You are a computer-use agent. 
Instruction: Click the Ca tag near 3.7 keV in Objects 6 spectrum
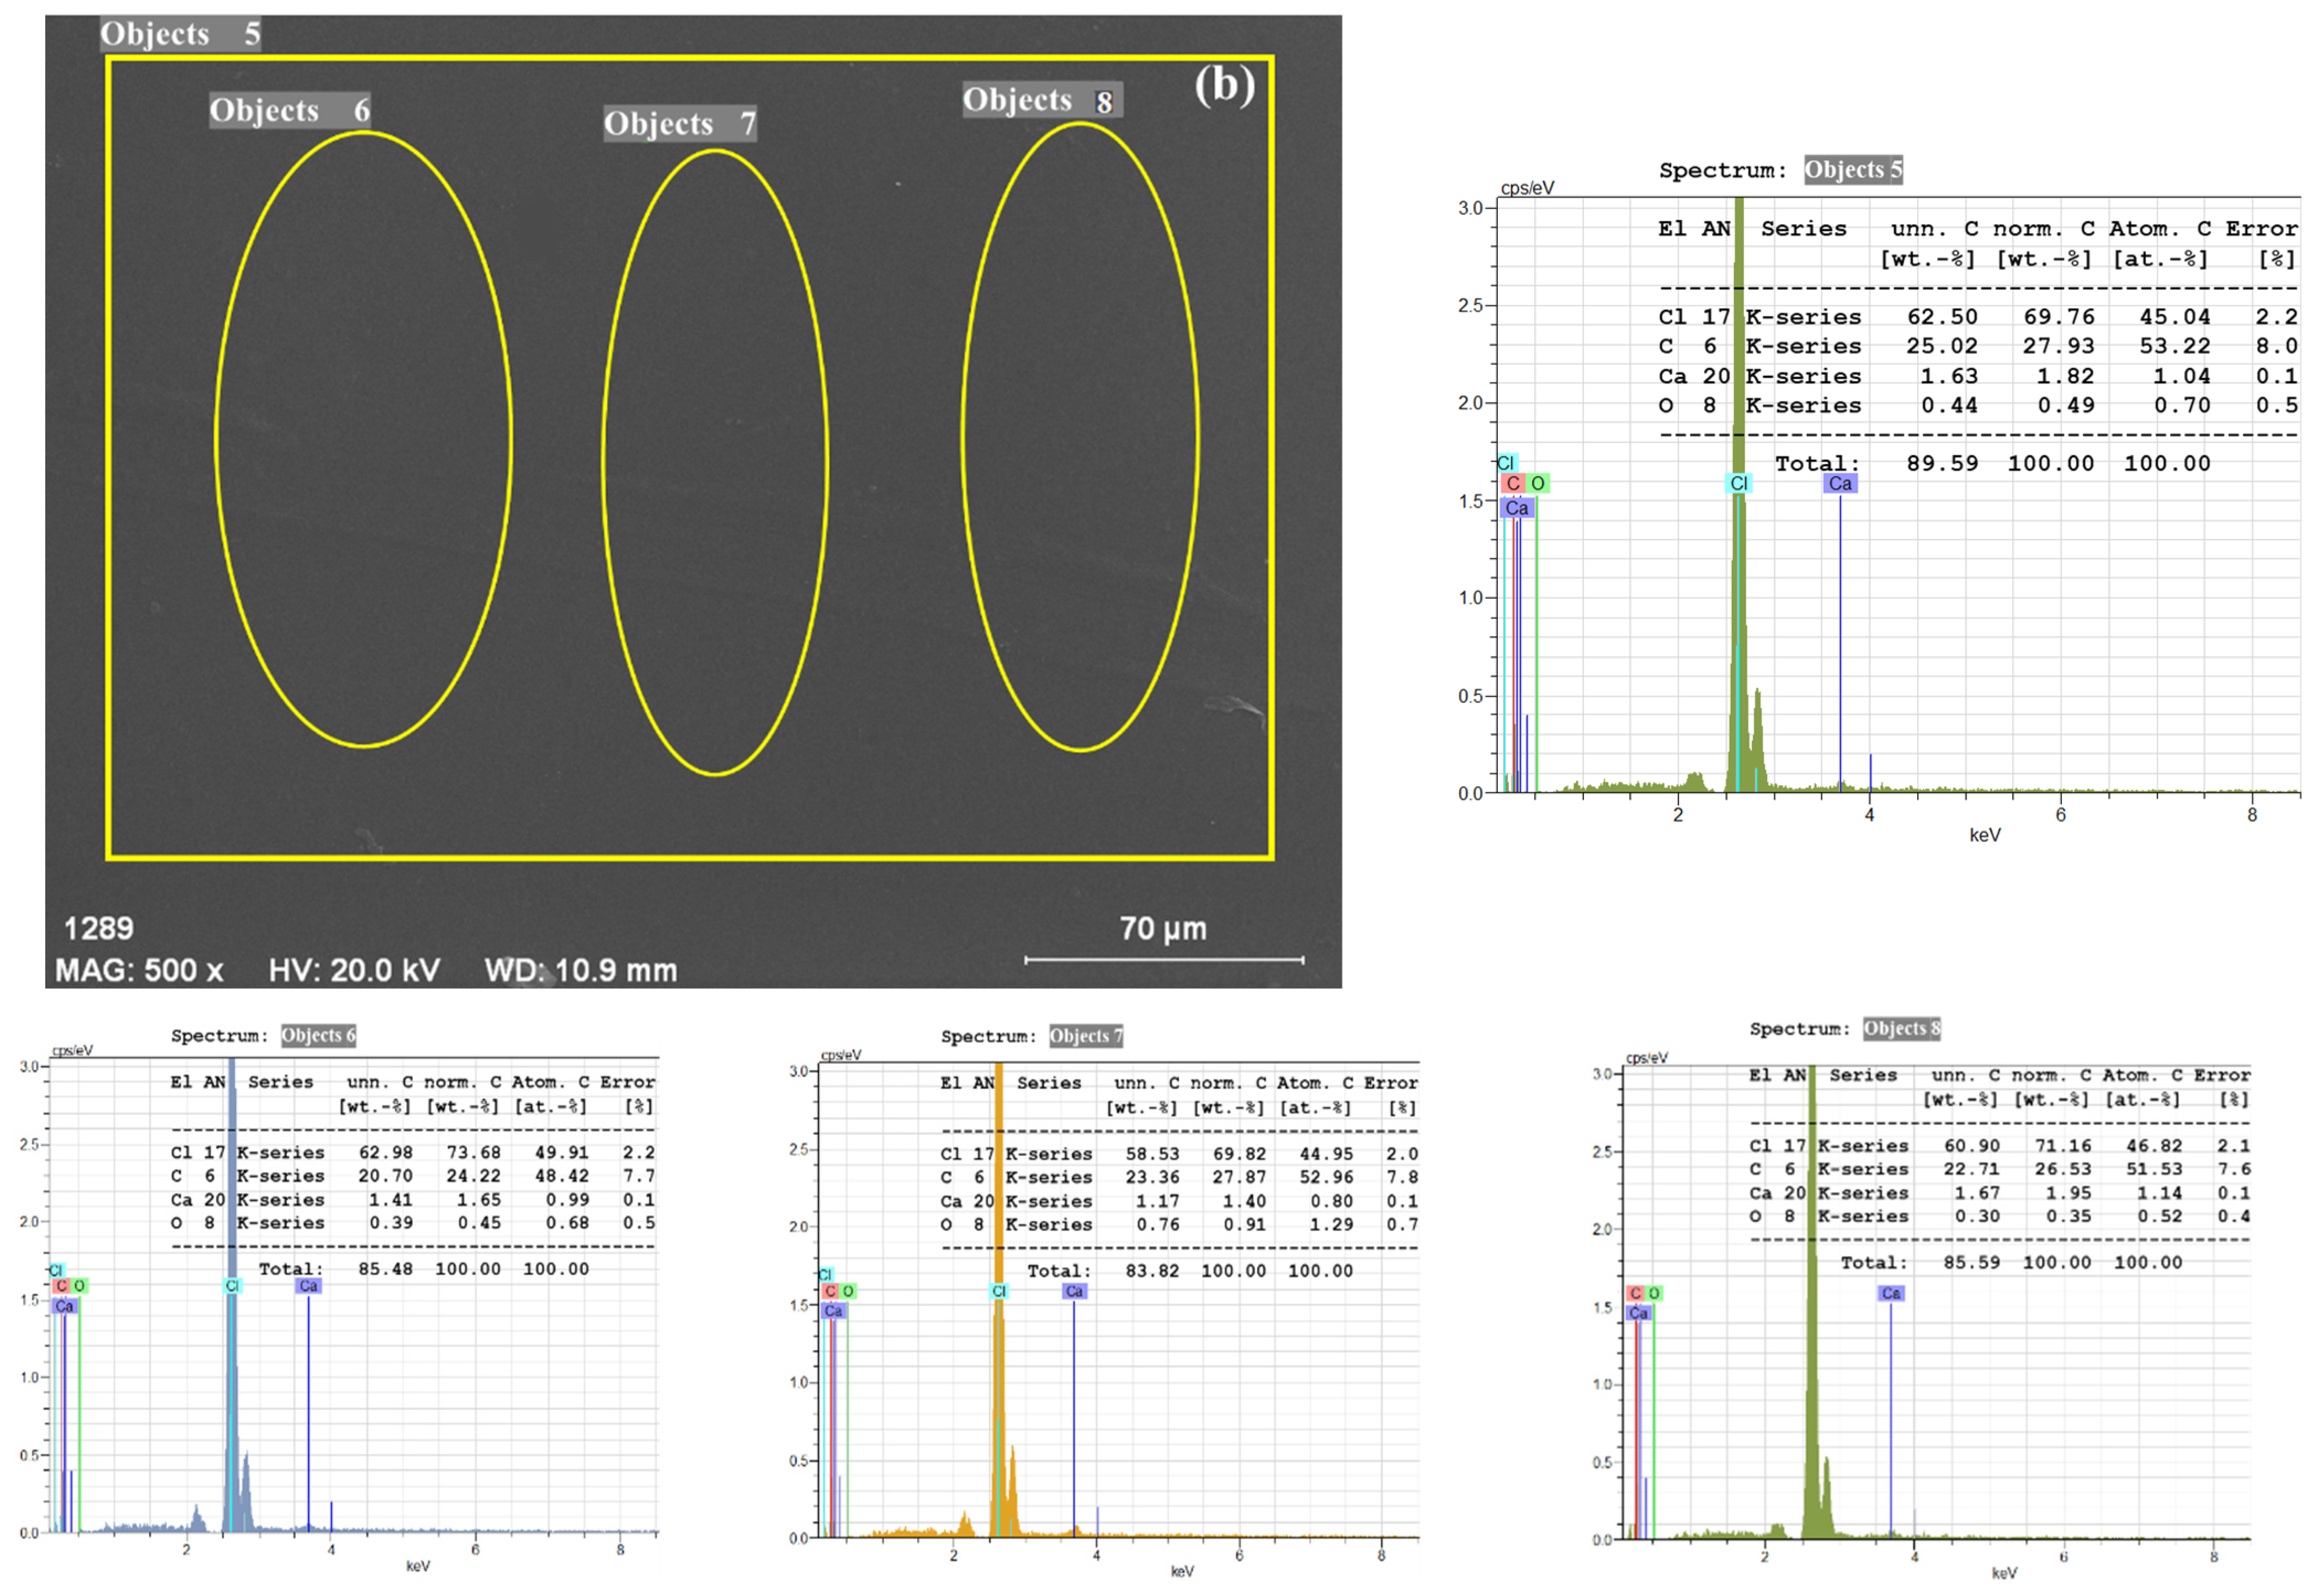point(308,1286)
